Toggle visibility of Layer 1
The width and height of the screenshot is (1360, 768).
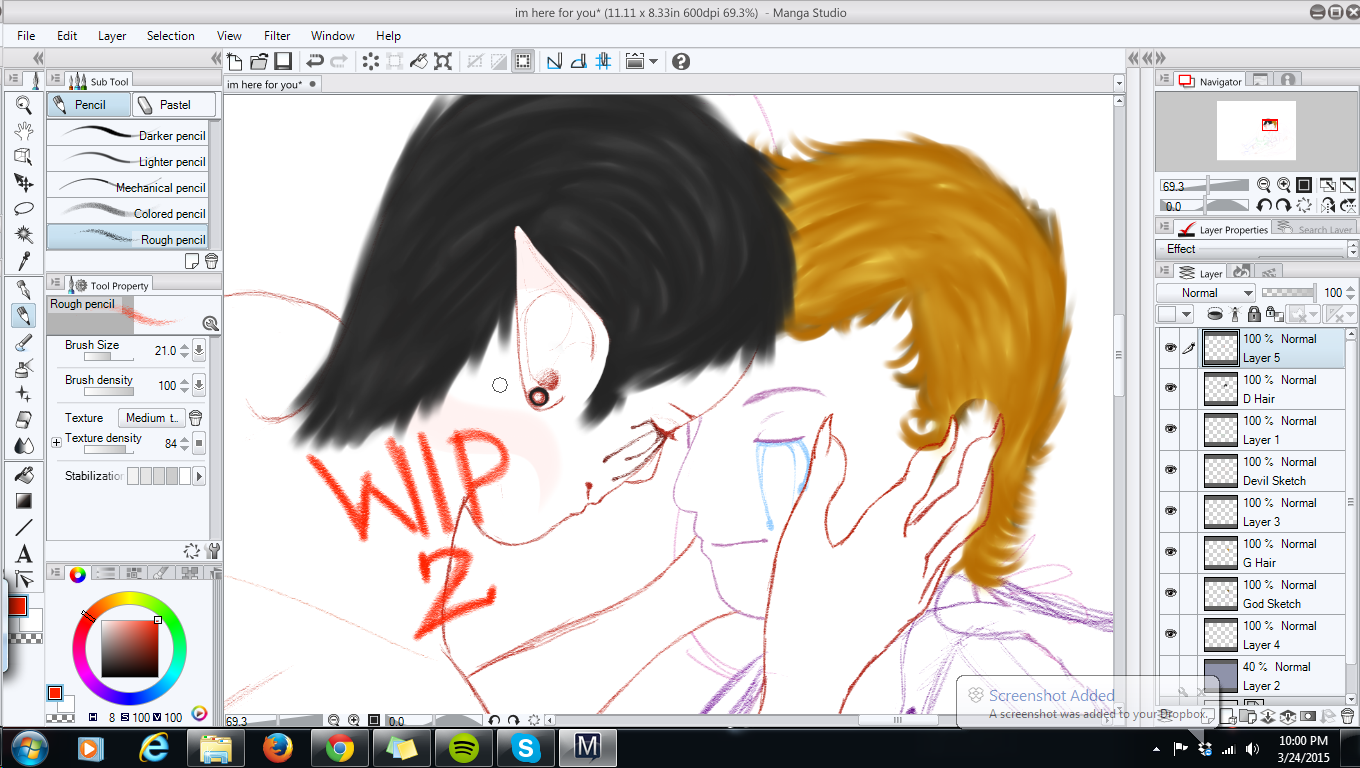coord(1170,430)
